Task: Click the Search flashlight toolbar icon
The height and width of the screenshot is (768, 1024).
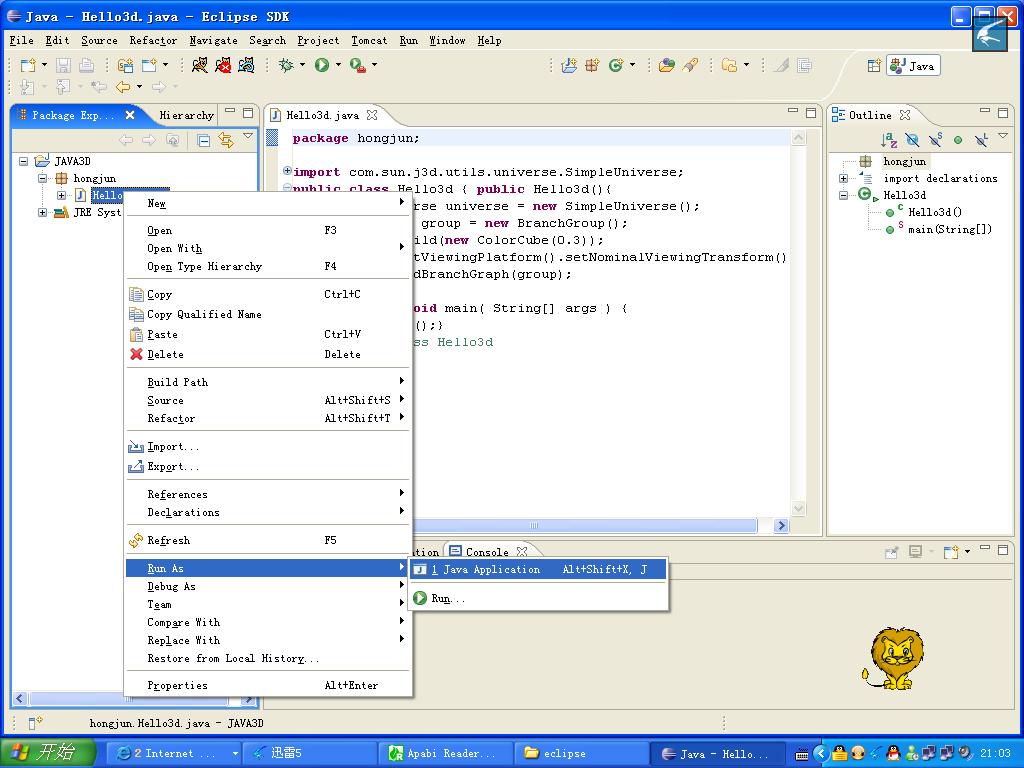Action: pos(690,65)
